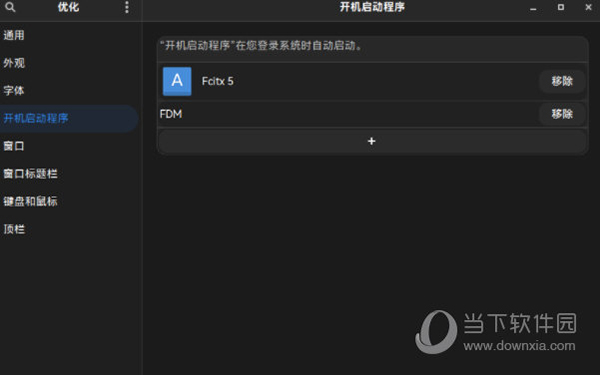
Task: Remove FDM with its 移除 button
Action: [562, 114]
